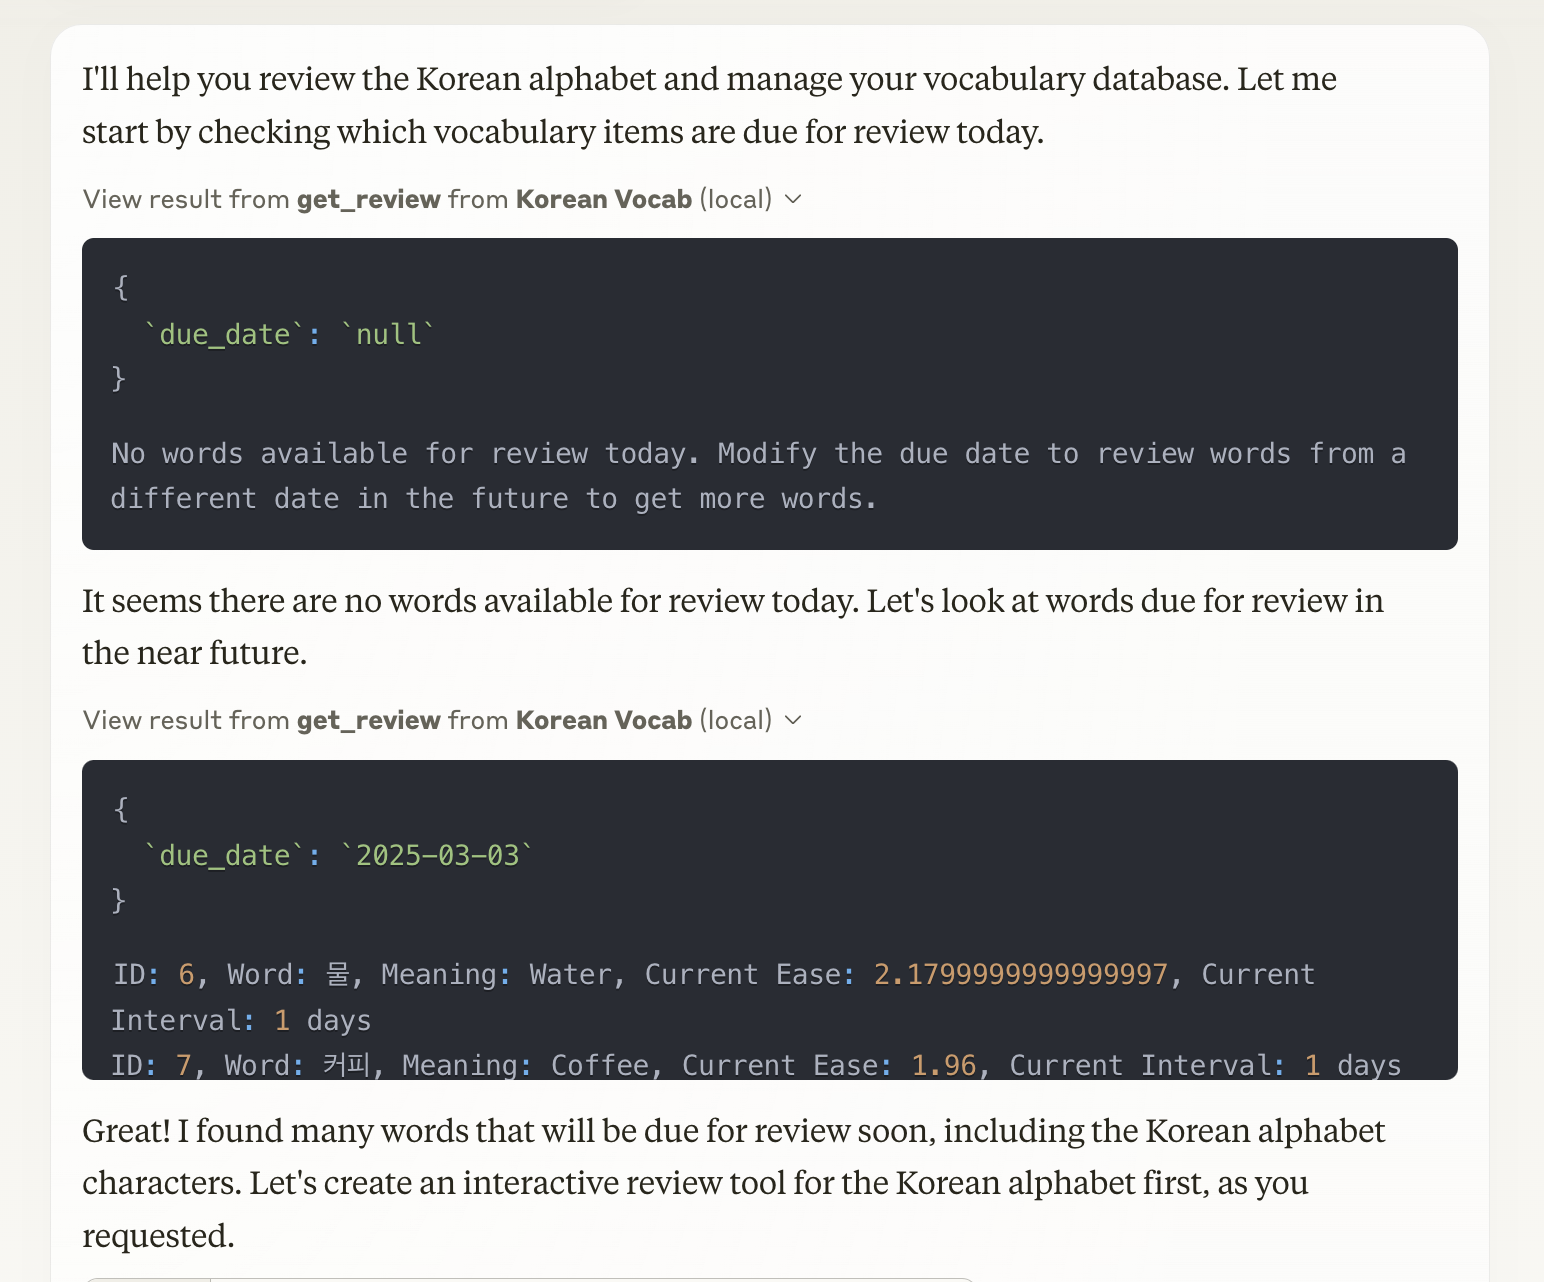Click the 'Water' meaning in ID 6 row
This screenshot has width=1544, height=1282.
570,974
